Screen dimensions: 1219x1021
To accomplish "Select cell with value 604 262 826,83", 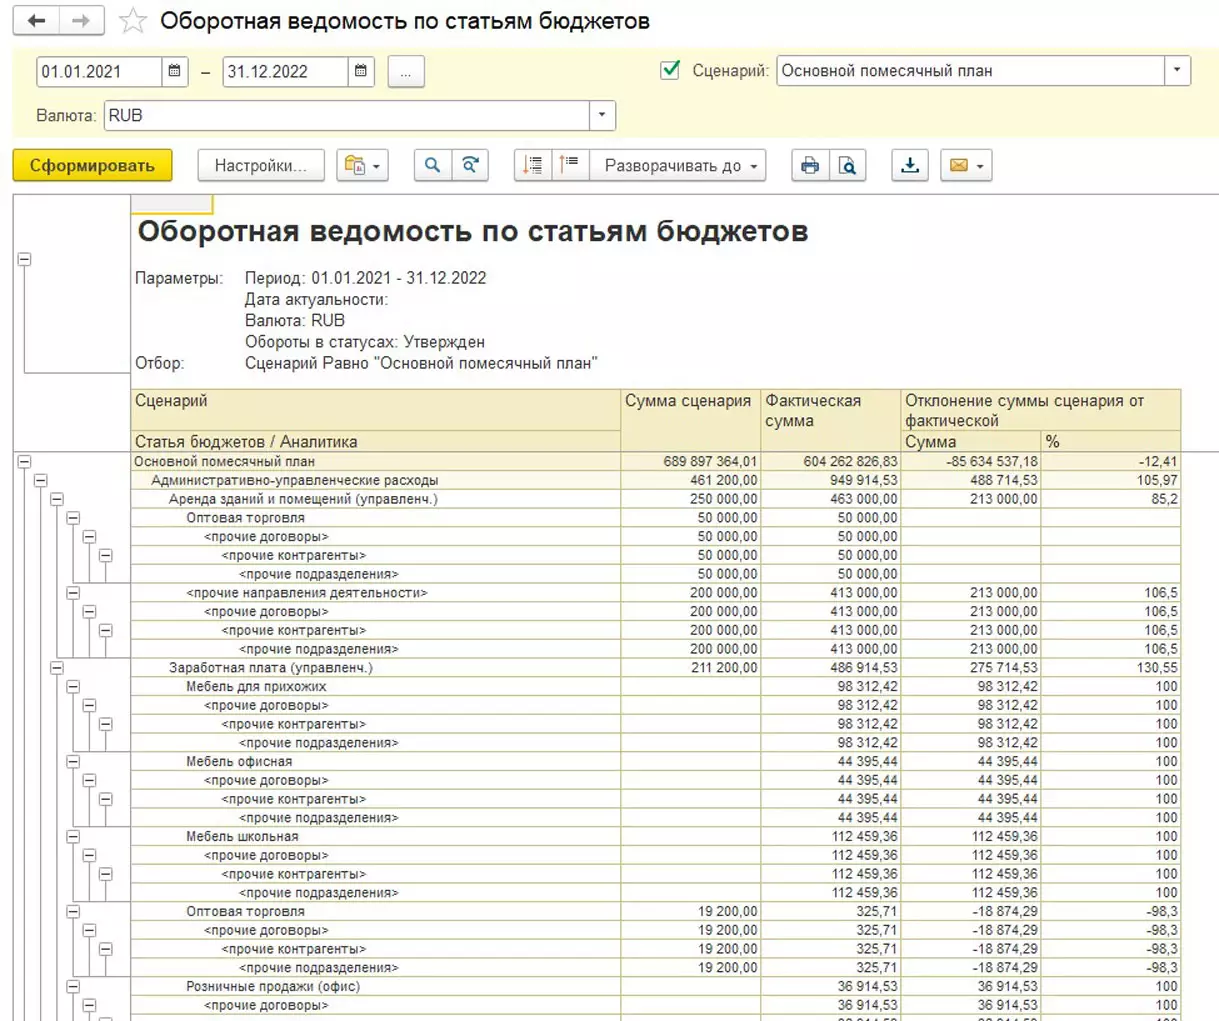I will click(831, 461).
